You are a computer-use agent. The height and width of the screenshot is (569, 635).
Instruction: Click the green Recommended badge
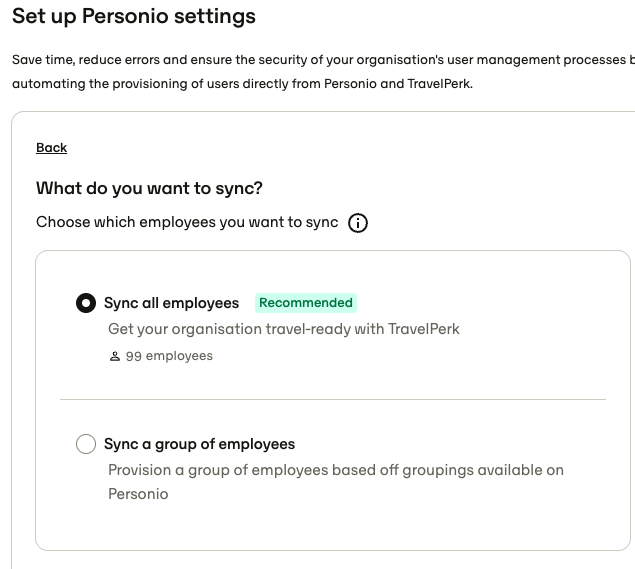(306, 303)
